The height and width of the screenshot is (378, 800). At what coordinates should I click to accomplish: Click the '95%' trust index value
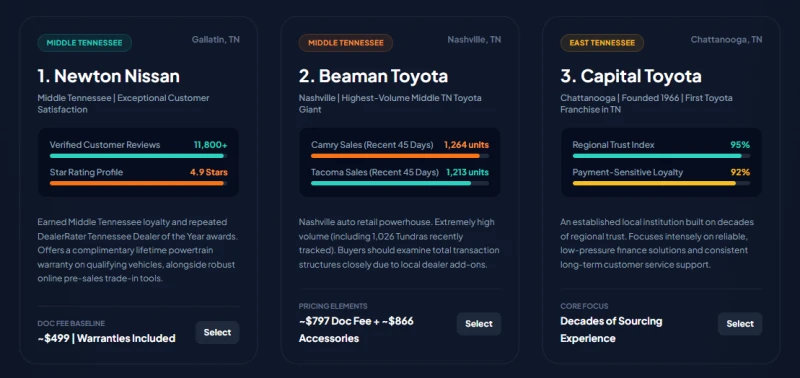740,145
